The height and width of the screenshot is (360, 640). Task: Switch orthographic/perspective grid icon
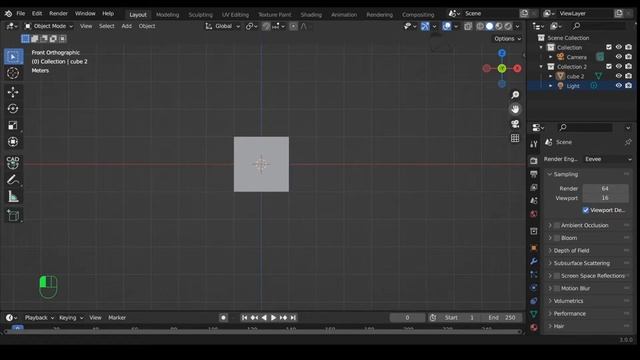click(x=515, y=138)
